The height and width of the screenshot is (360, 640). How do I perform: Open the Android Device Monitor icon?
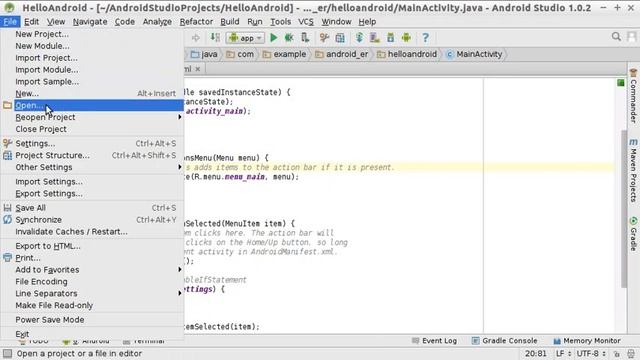(406, 38)
